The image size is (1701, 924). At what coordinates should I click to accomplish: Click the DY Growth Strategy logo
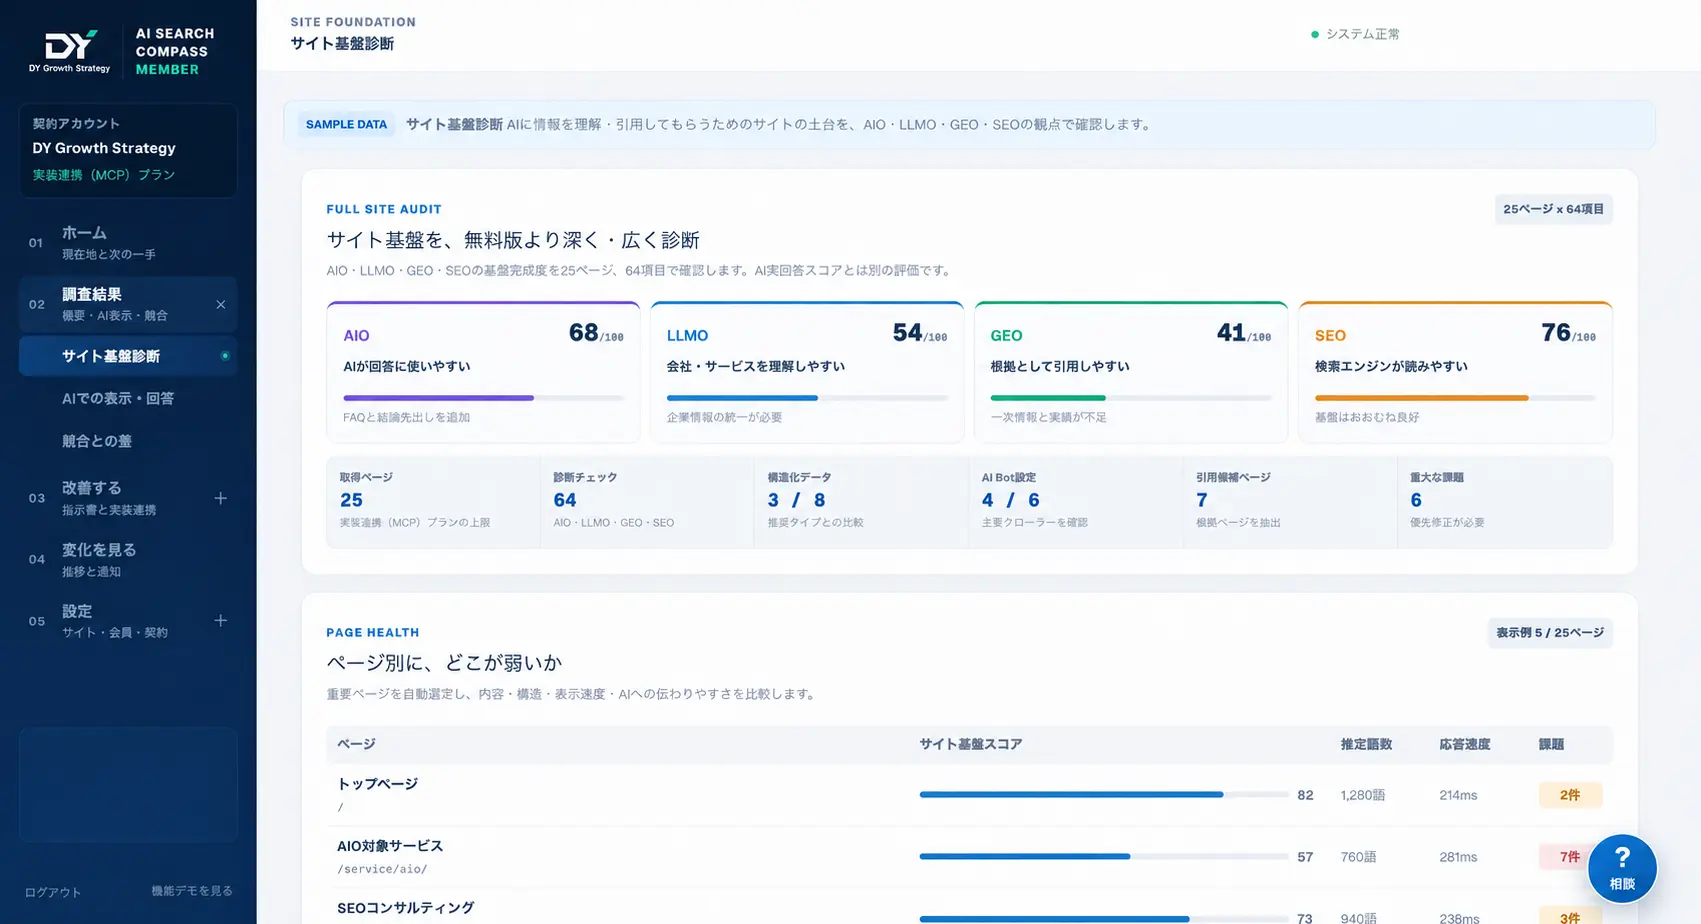click(70, 51)
